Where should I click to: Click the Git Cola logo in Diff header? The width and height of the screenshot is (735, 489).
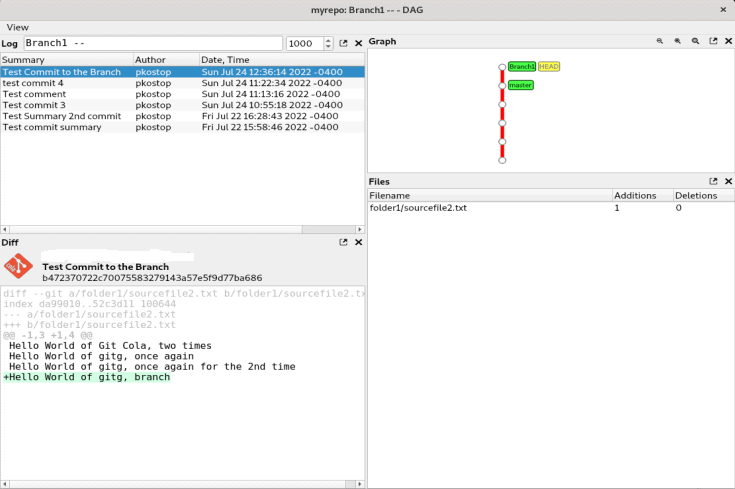(x=18, y=266)
